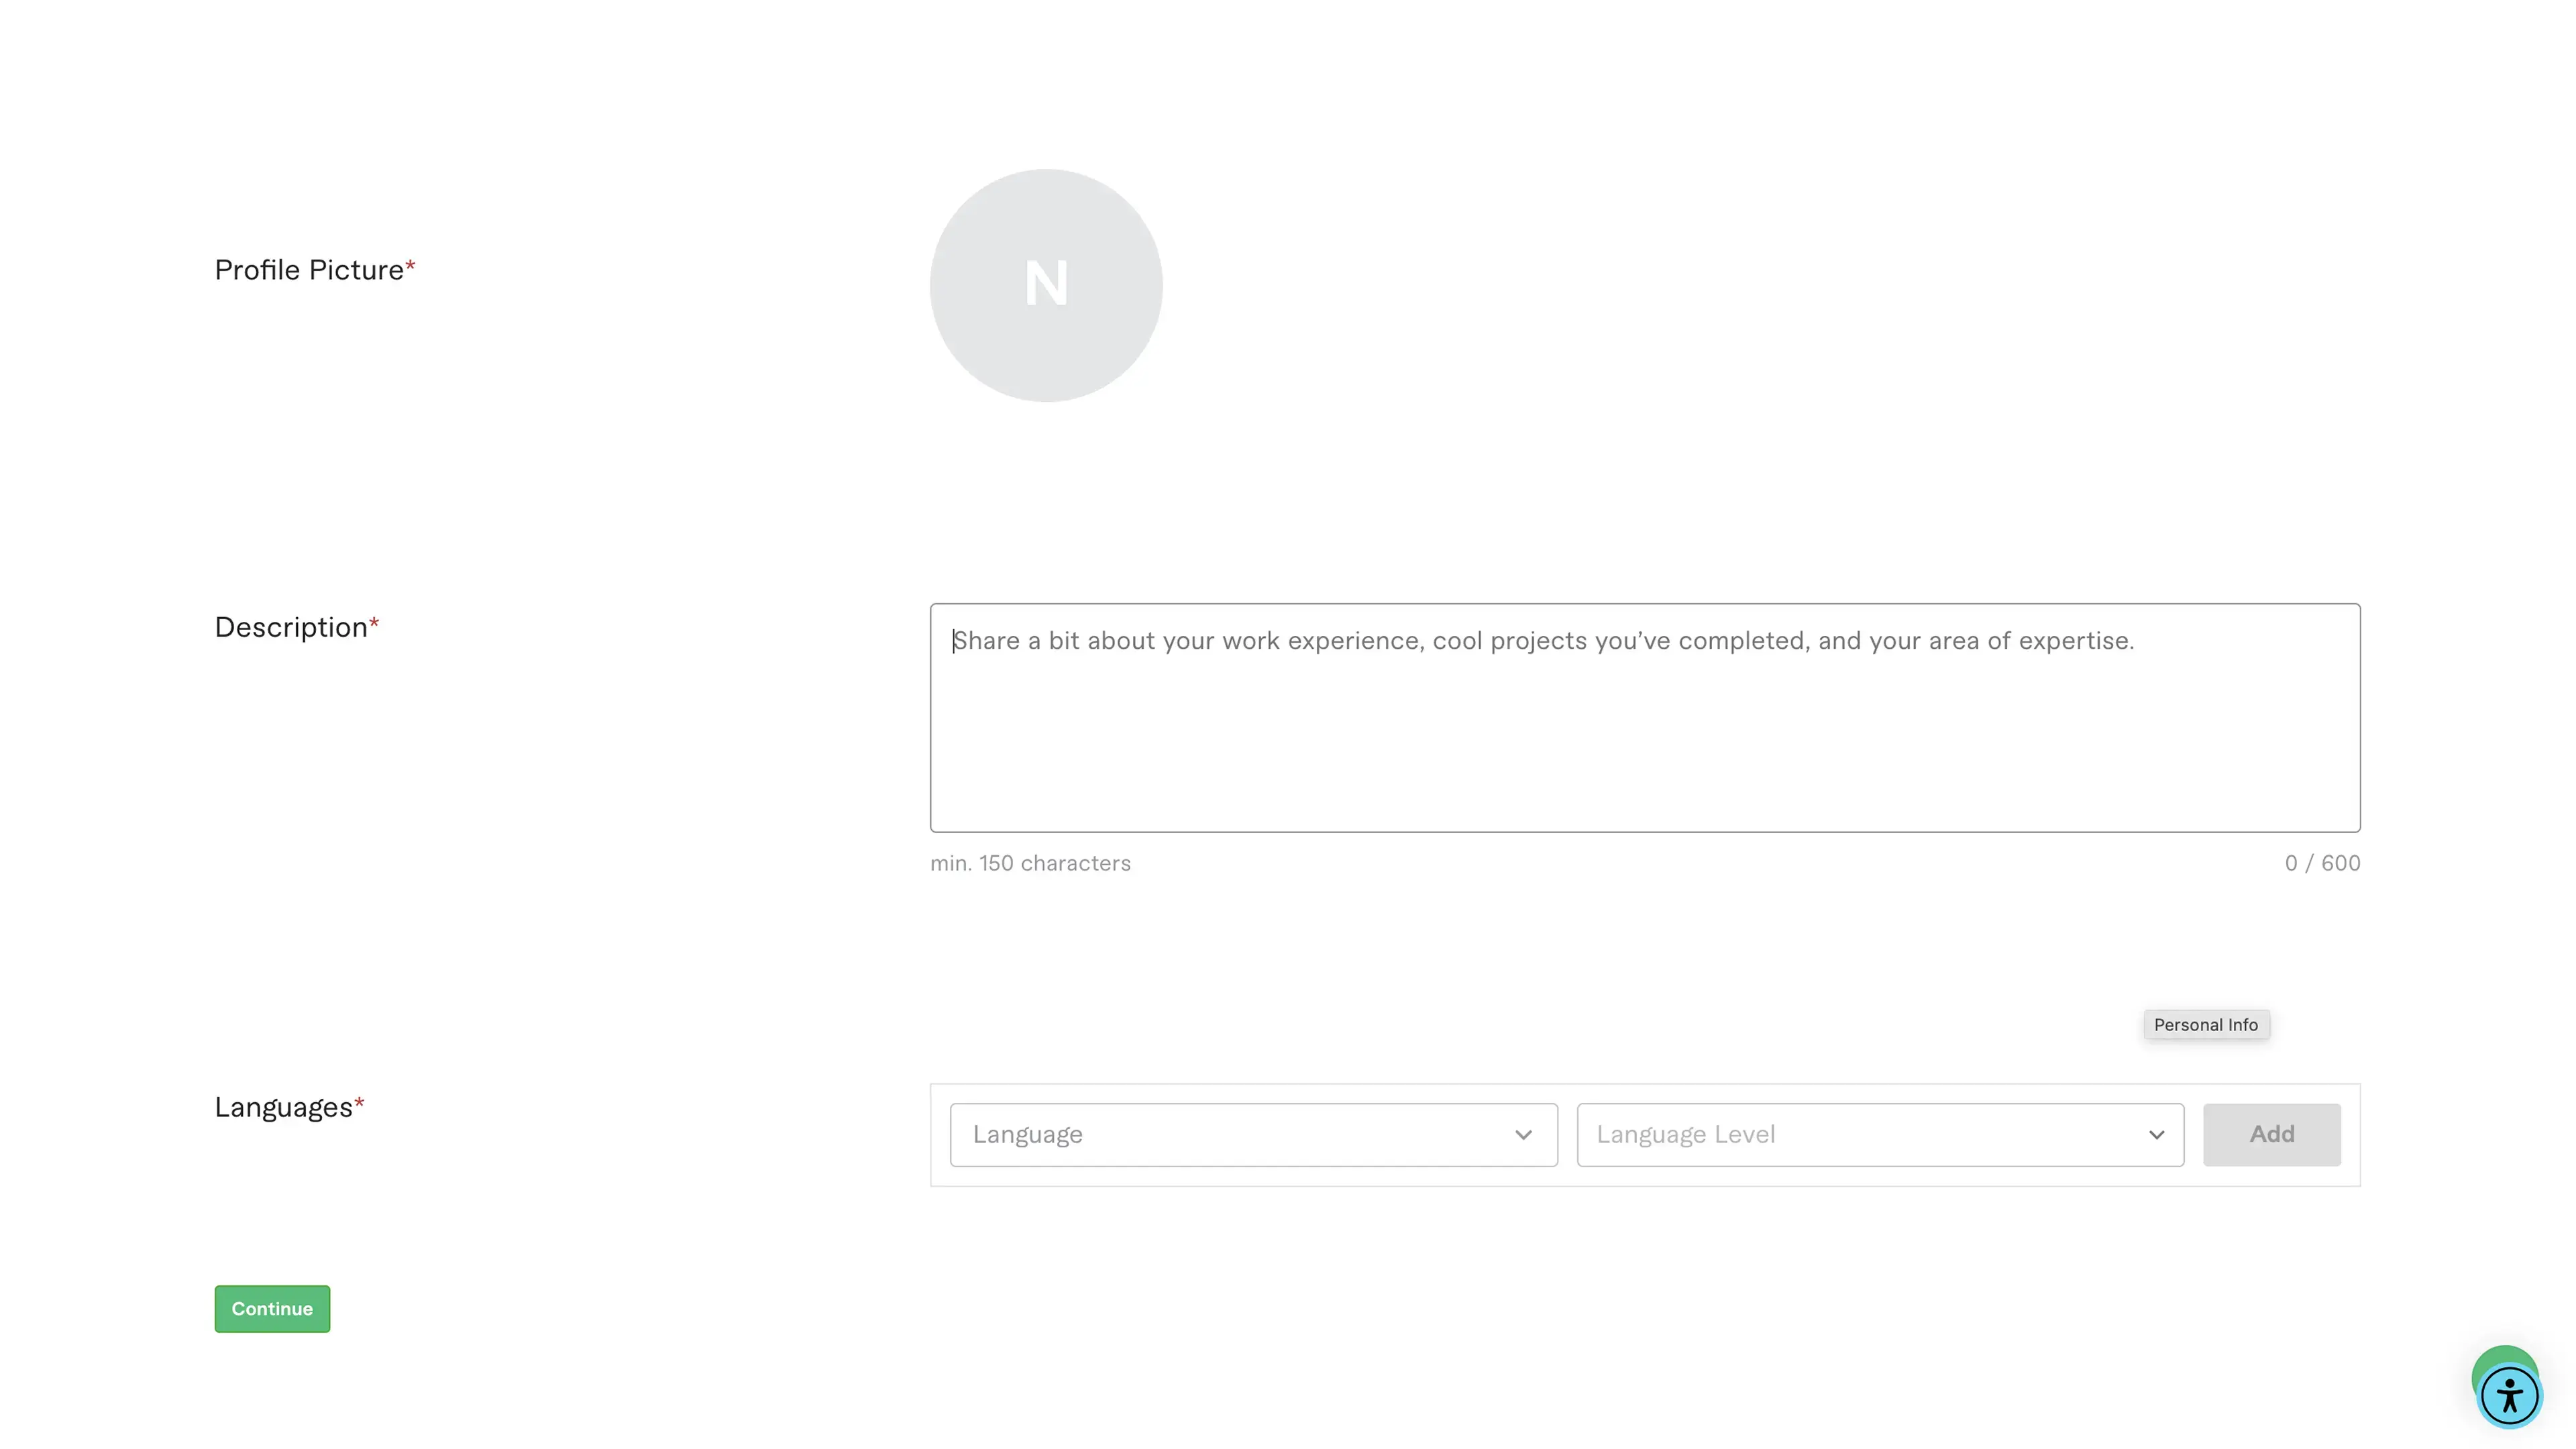Click the red asterisk beside Languages

click(359, 1103)
